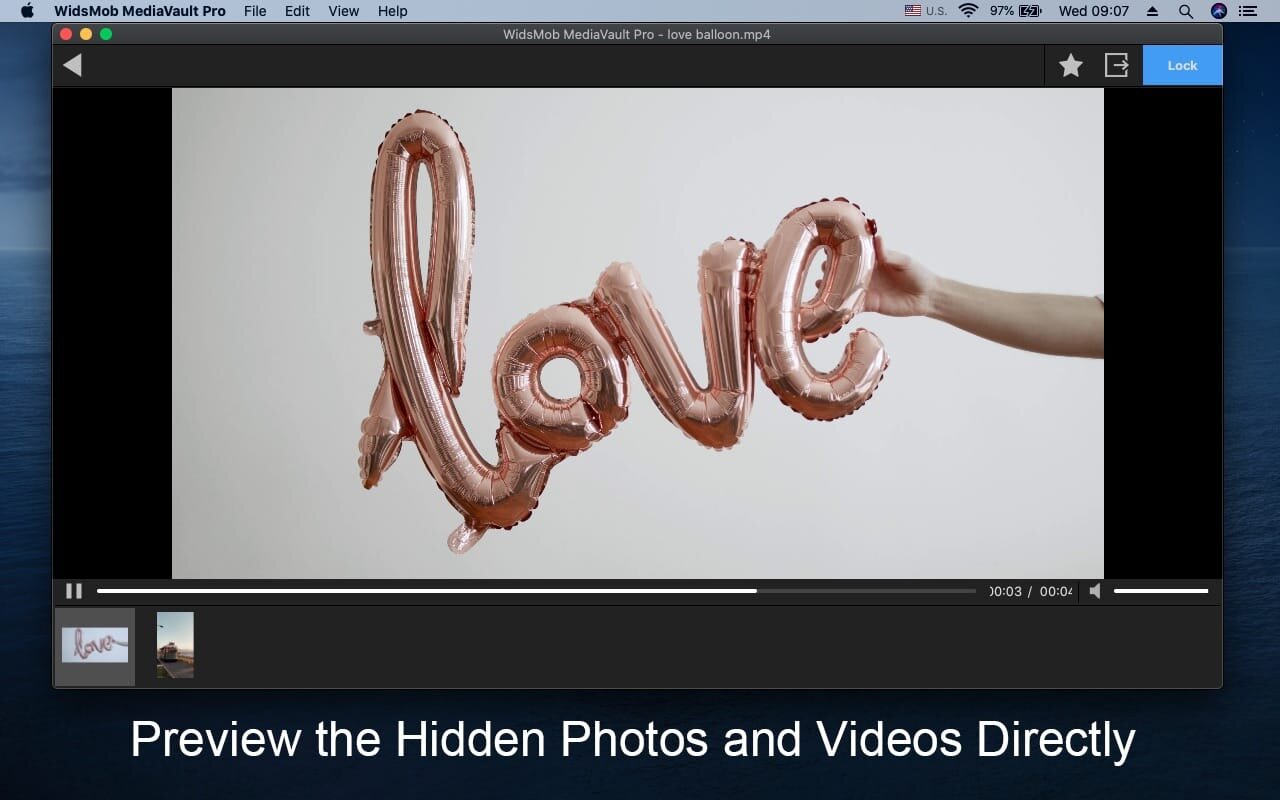
Task: Mute audio with the speaker icon
Action: pos(1095,591)
